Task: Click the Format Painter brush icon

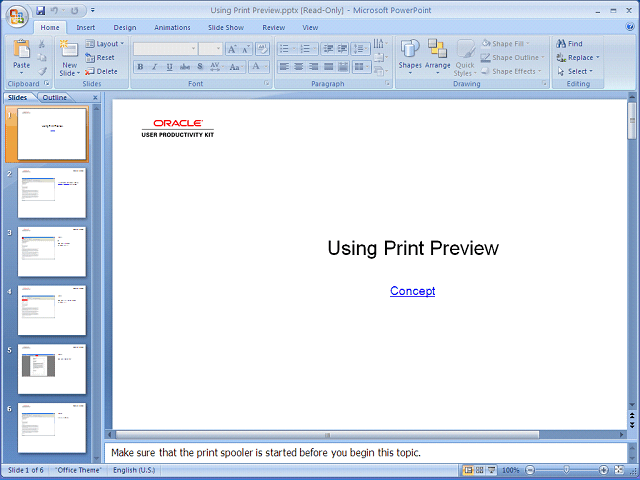Action: 42,71
